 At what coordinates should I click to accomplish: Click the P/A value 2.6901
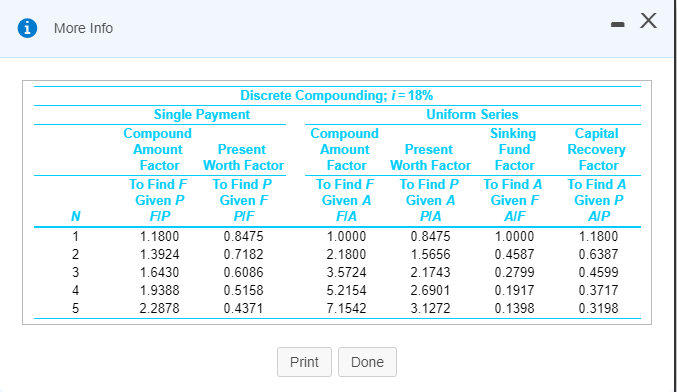coord(430,290)
